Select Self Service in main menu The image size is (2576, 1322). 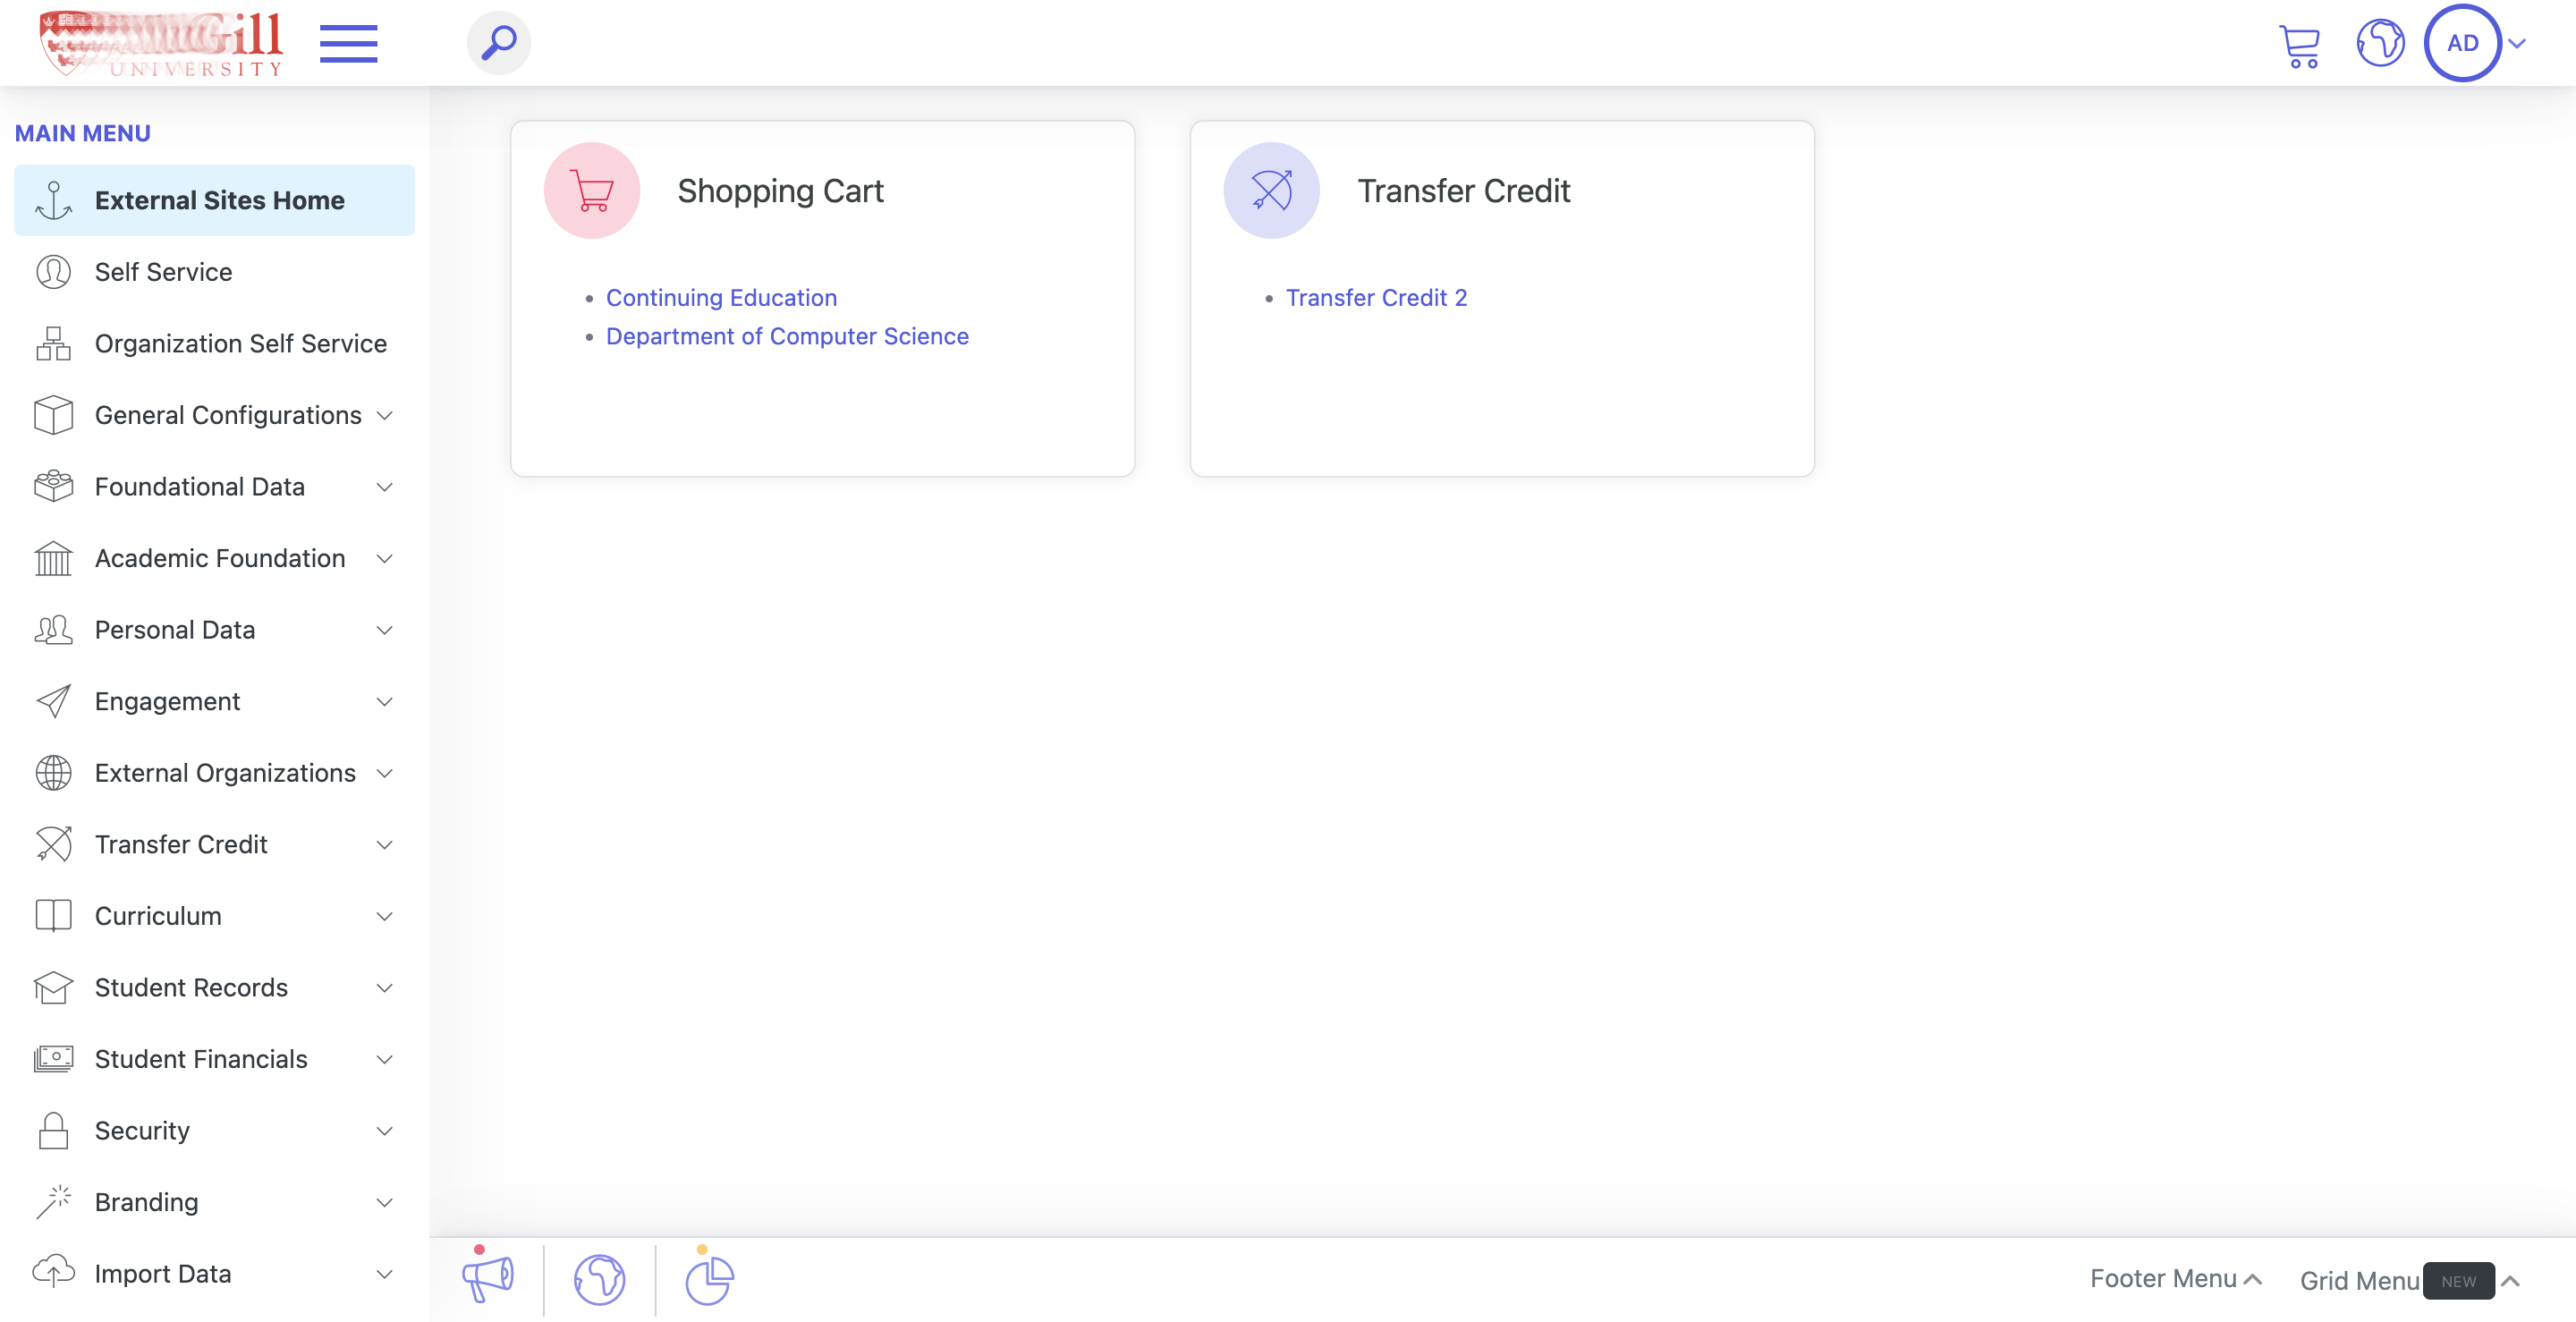[x=214, y=272]
